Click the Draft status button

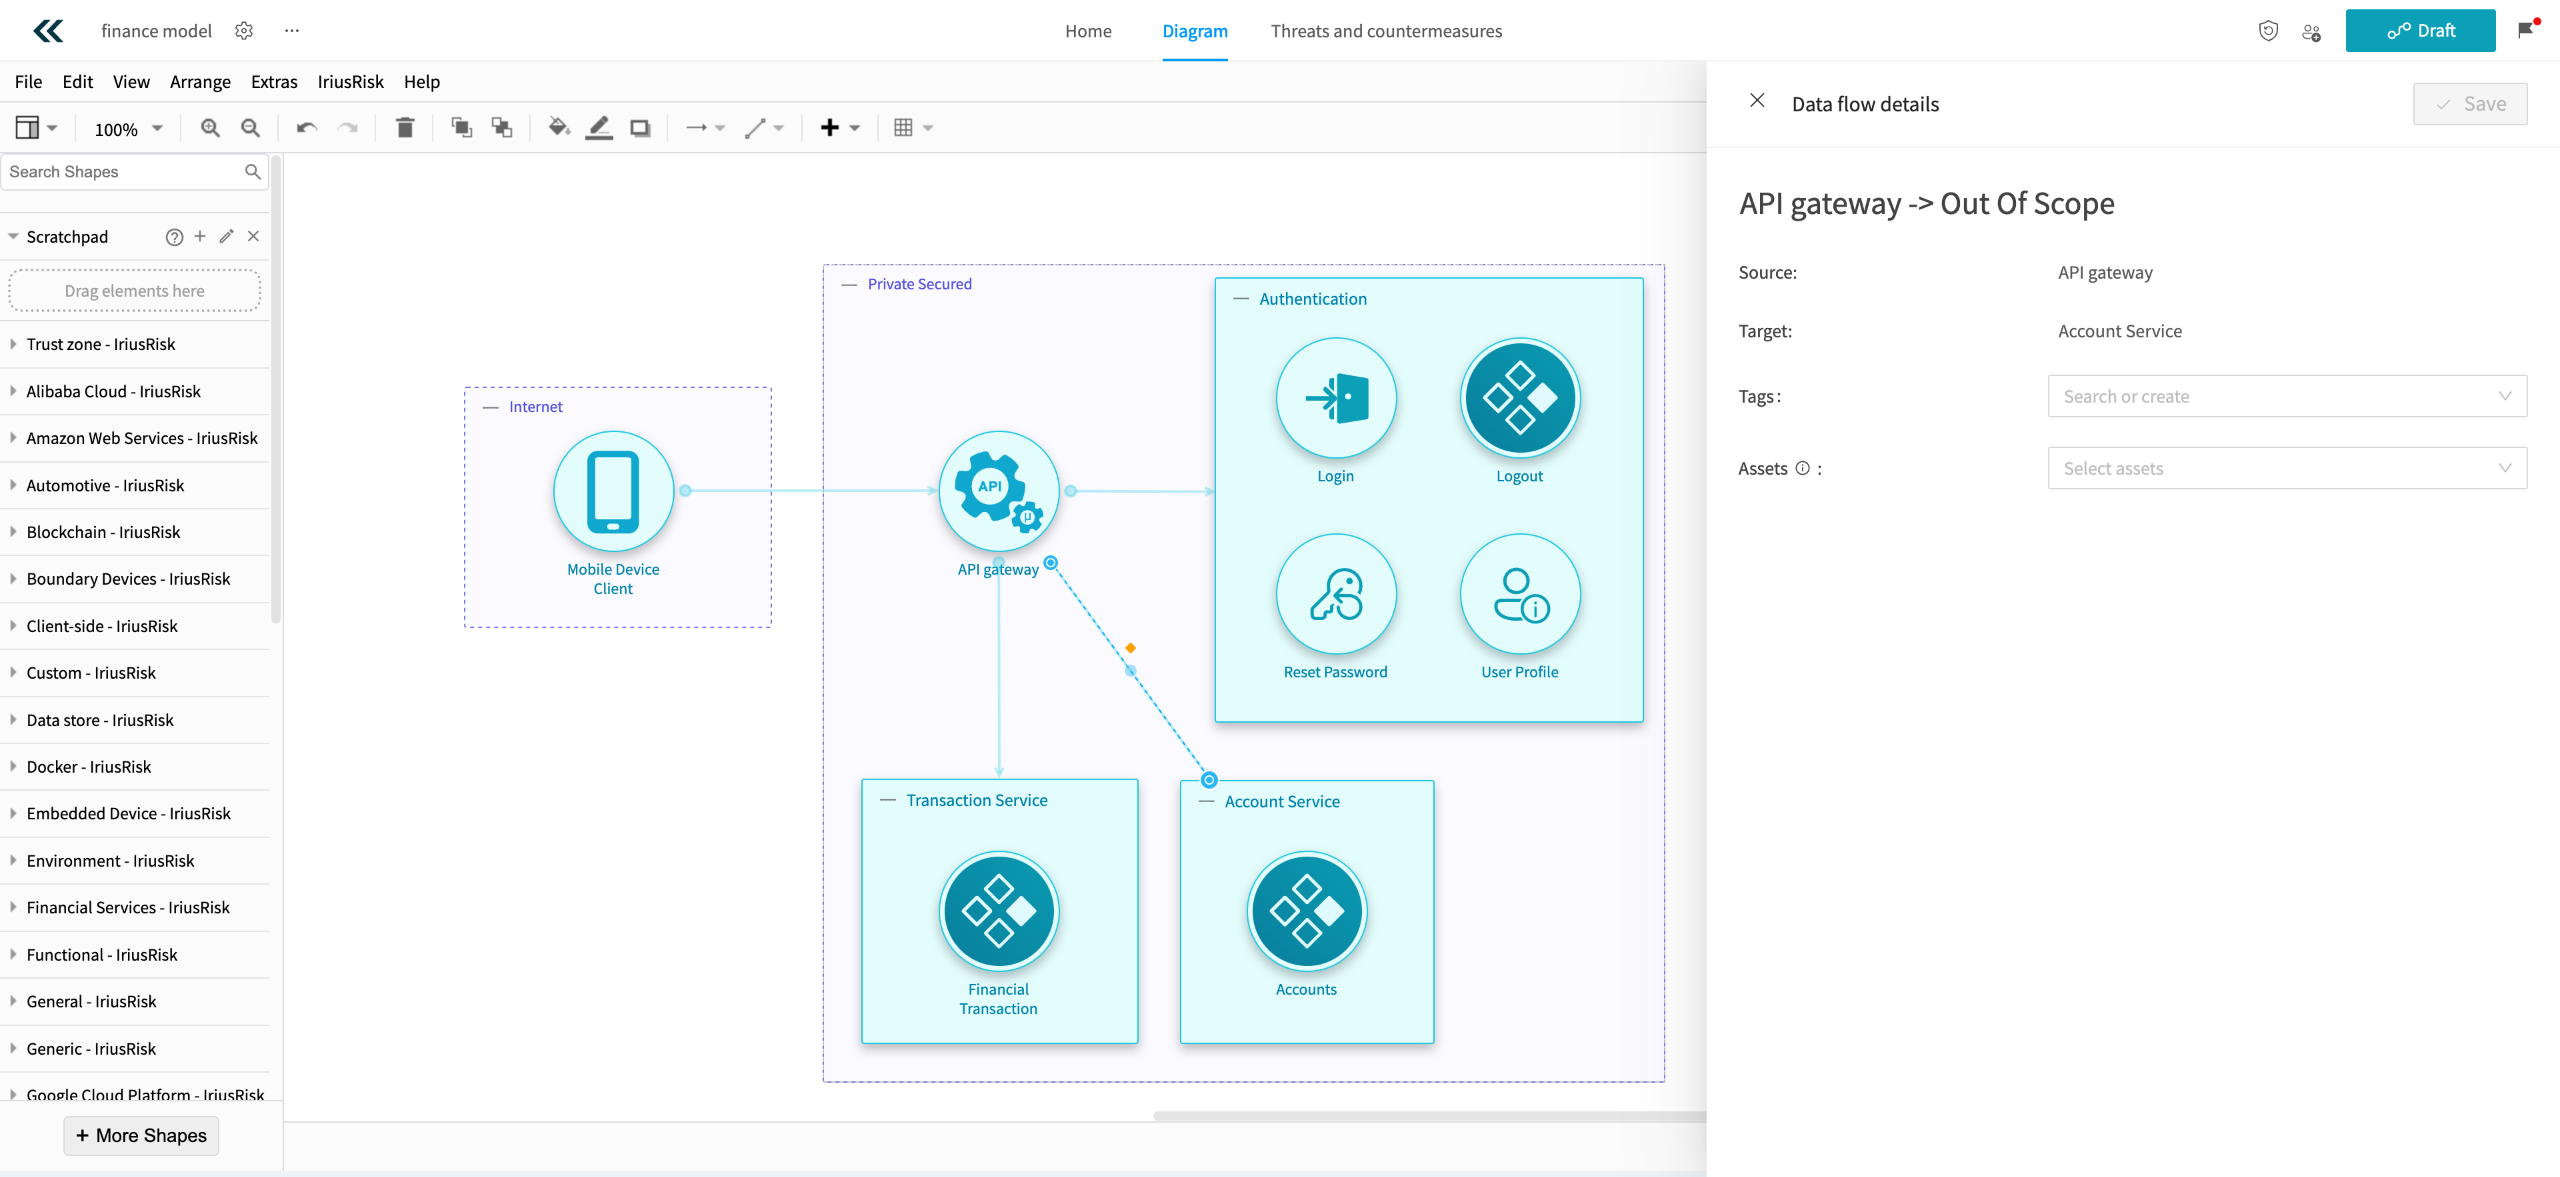coord(2420,31)
